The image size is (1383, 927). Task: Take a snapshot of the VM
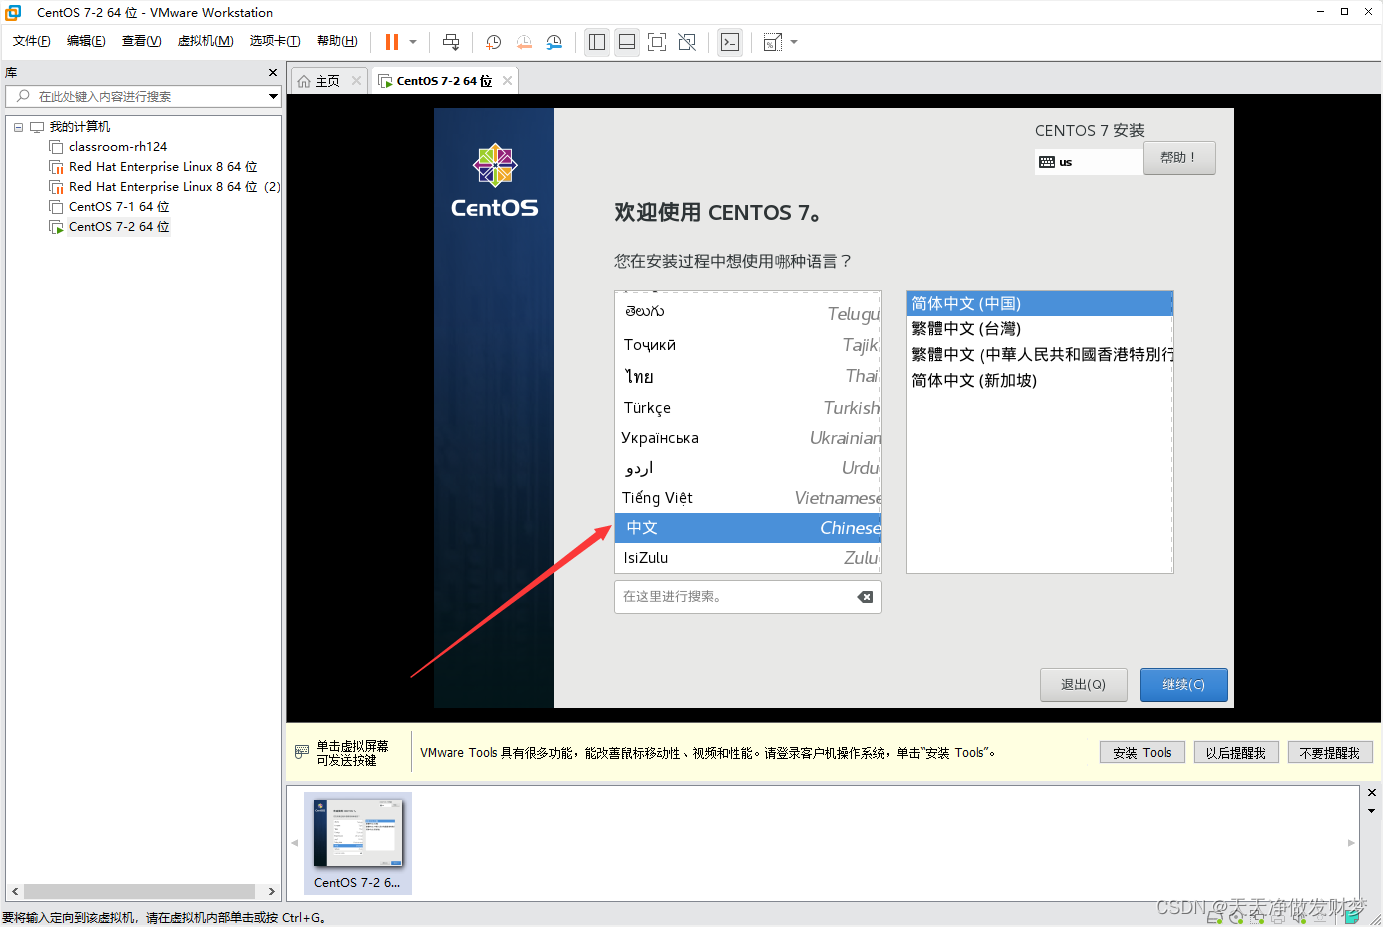pos(493,42)
